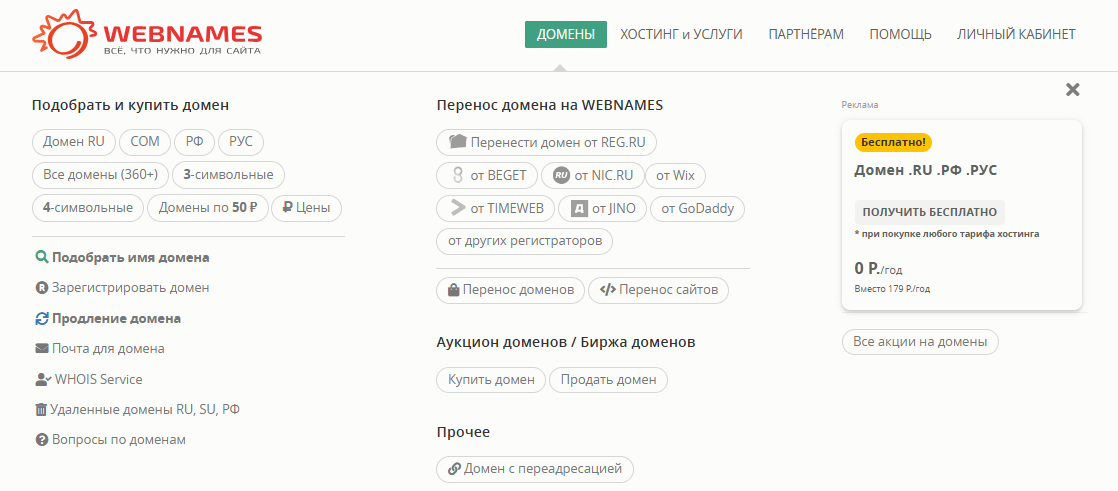Open the ПОМОЩЬ menu
Screen dimensions: 1118x491
[901, 34]
